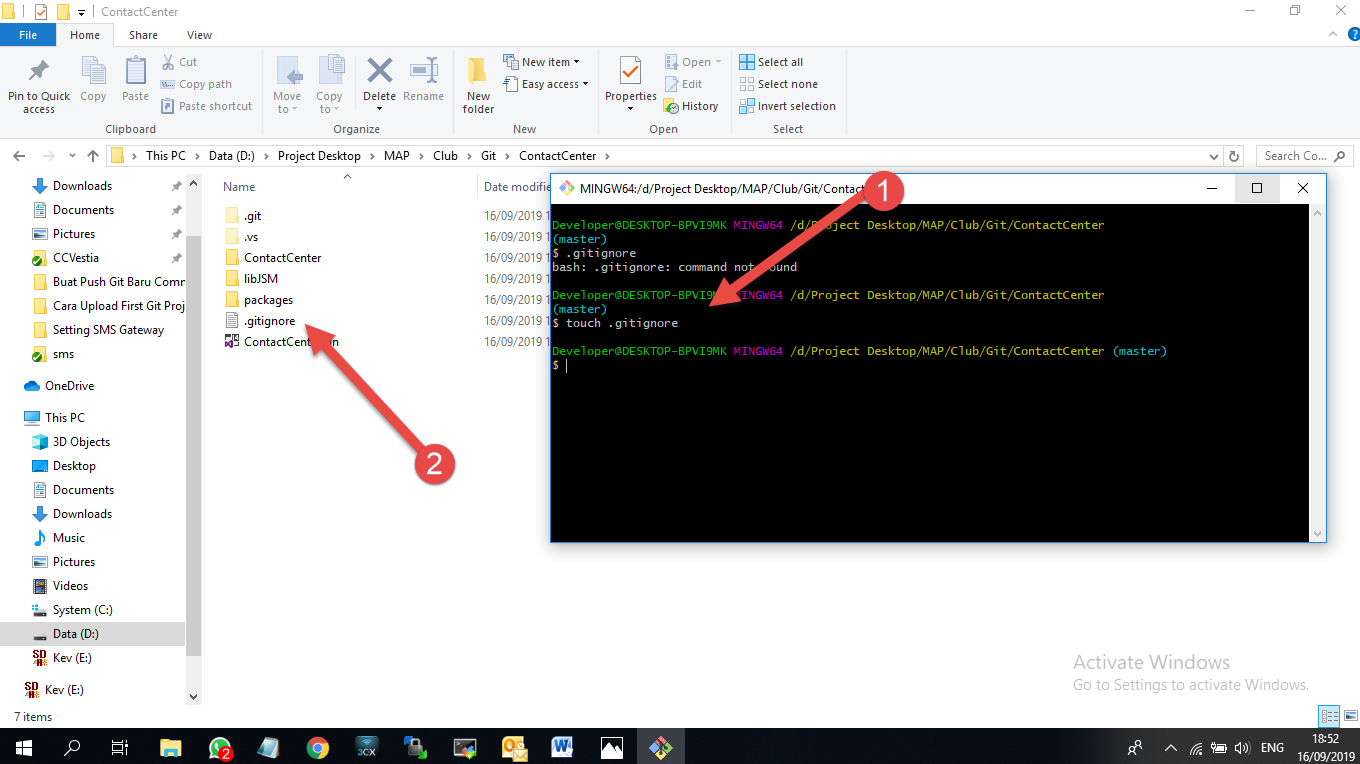Select the .vs folder

pyautogui.click(x=251, y=237)
